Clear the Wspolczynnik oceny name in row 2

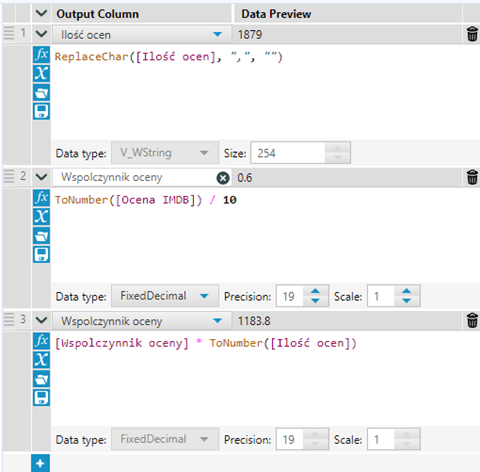(223, 178)
